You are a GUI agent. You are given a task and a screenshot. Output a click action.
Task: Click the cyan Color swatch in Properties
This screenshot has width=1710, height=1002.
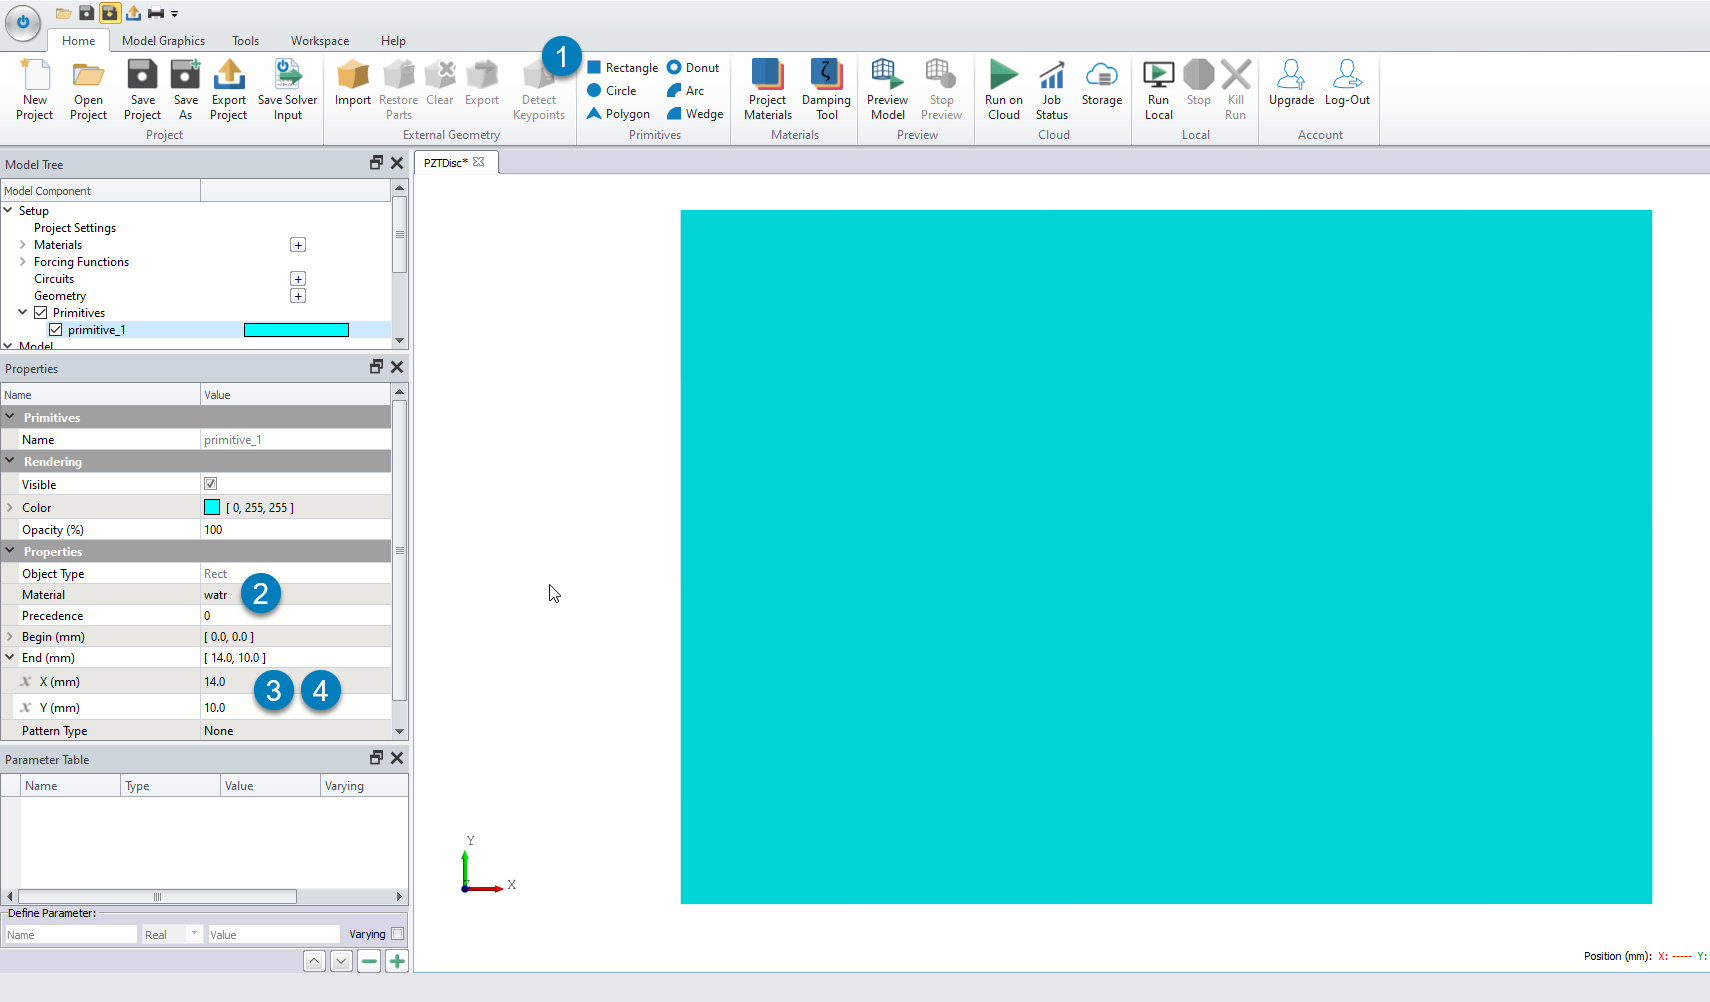click(212, 507)
